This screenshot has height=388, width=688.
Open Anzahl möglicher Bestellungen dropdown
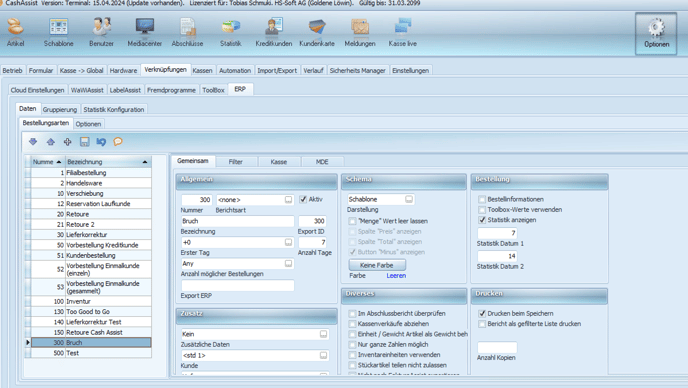[x=288, y=263]
